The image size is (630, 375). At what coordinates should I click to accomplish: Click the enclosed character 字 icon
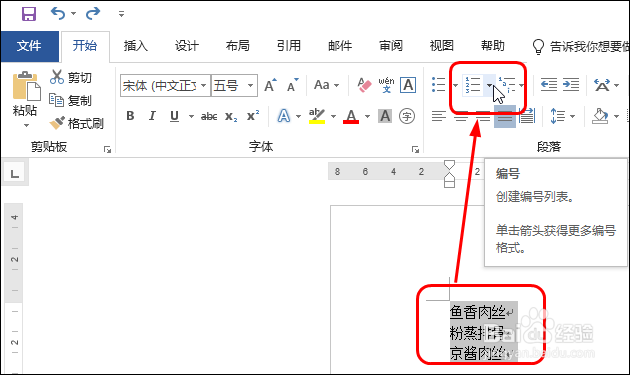click(x=407, y=116)
